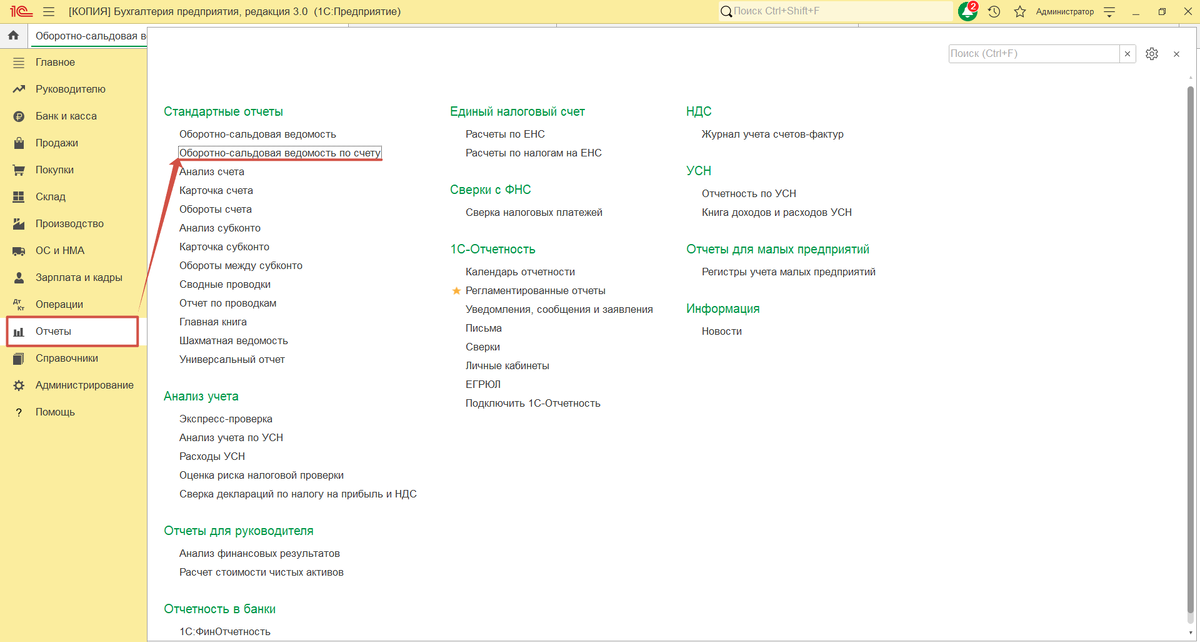Open Оборотно-сальдовая ведомость по счету

280,153
